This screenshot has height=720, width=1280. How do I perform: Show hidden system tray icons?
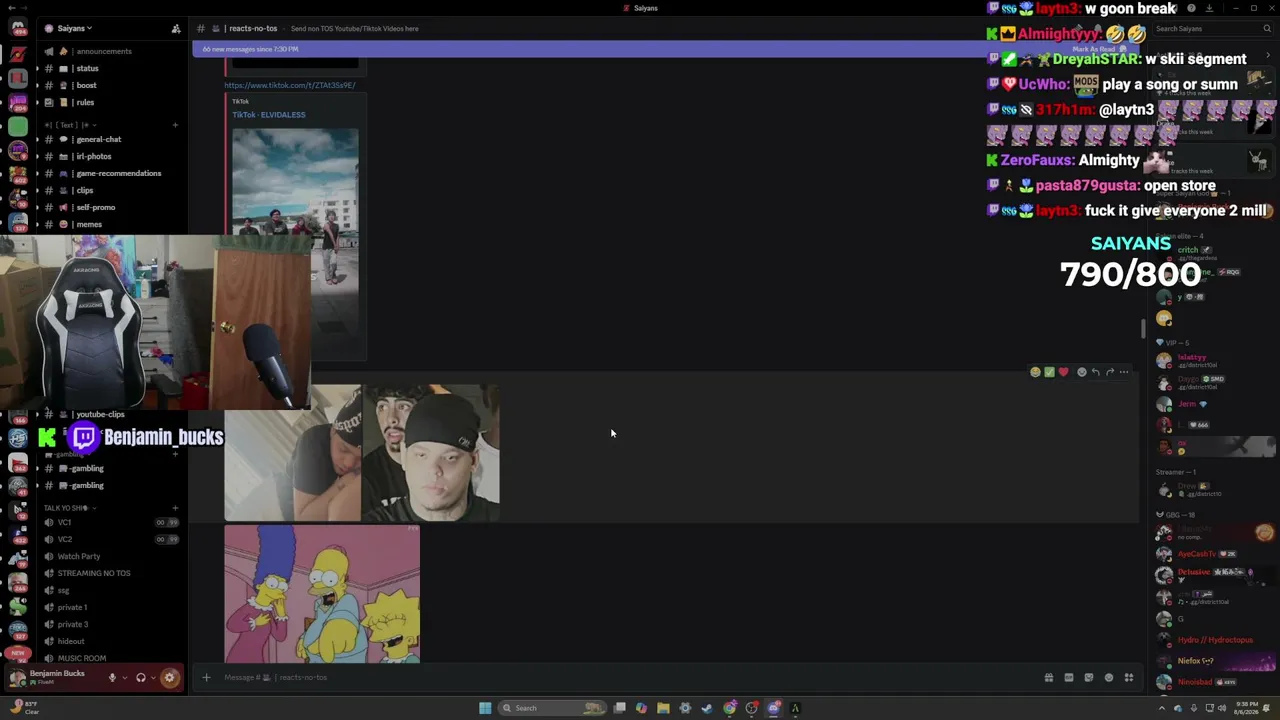(x=1162, y=708)
